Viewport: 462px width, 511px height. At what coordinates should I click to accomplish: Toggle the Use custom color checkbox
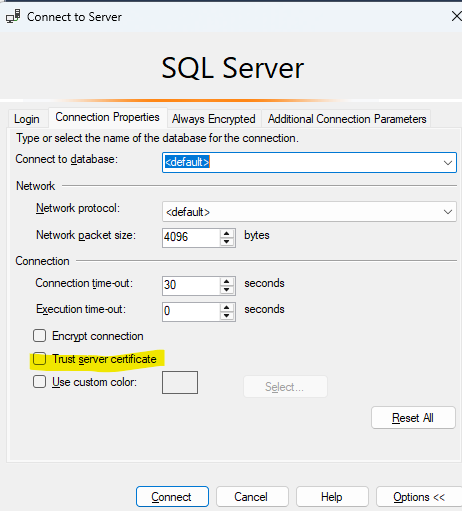(39, 382)
